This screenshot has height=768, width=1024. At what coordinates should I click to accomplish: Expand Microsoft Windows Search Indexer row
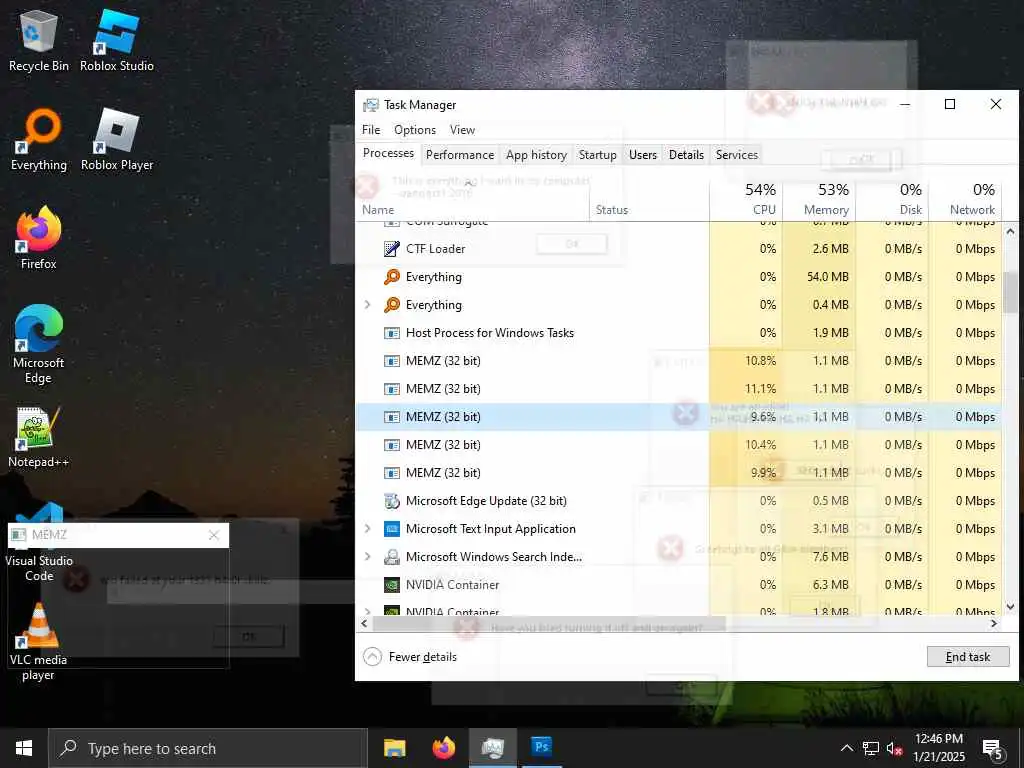368,557
